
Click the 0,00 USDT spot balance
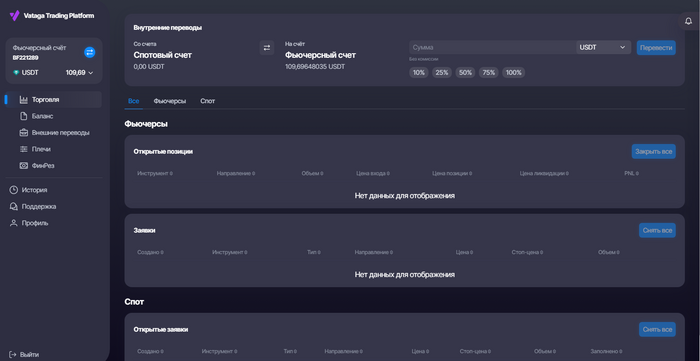point(149,66)
